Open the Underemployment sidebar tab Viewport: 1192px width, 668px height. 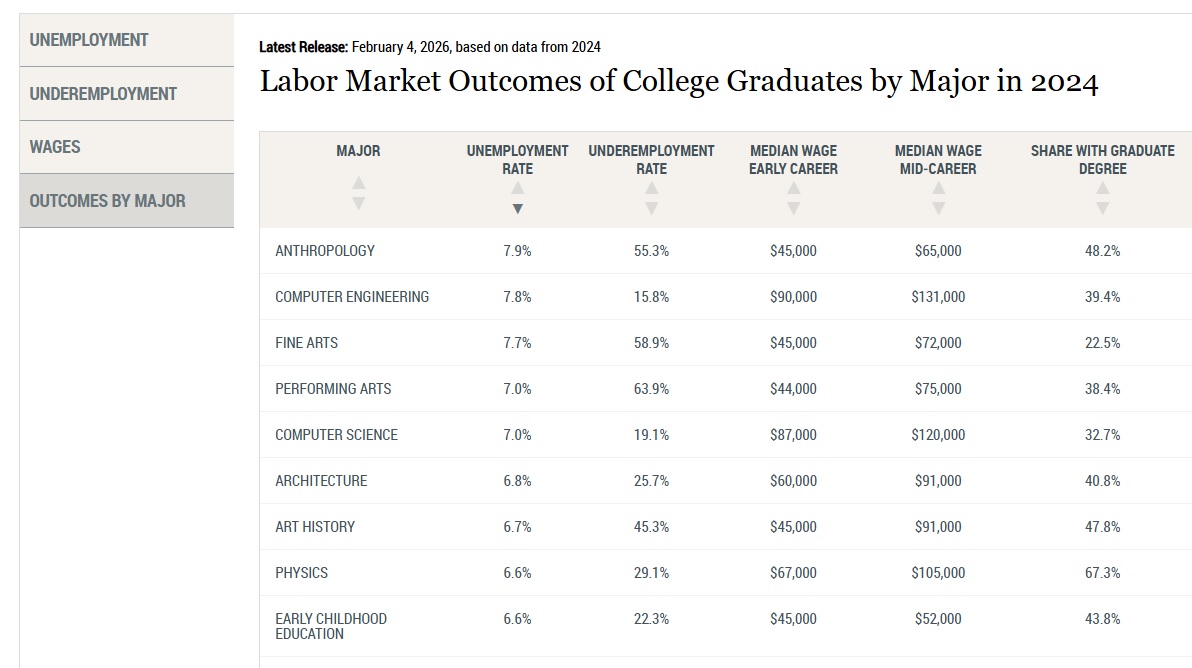coord(127,93)
